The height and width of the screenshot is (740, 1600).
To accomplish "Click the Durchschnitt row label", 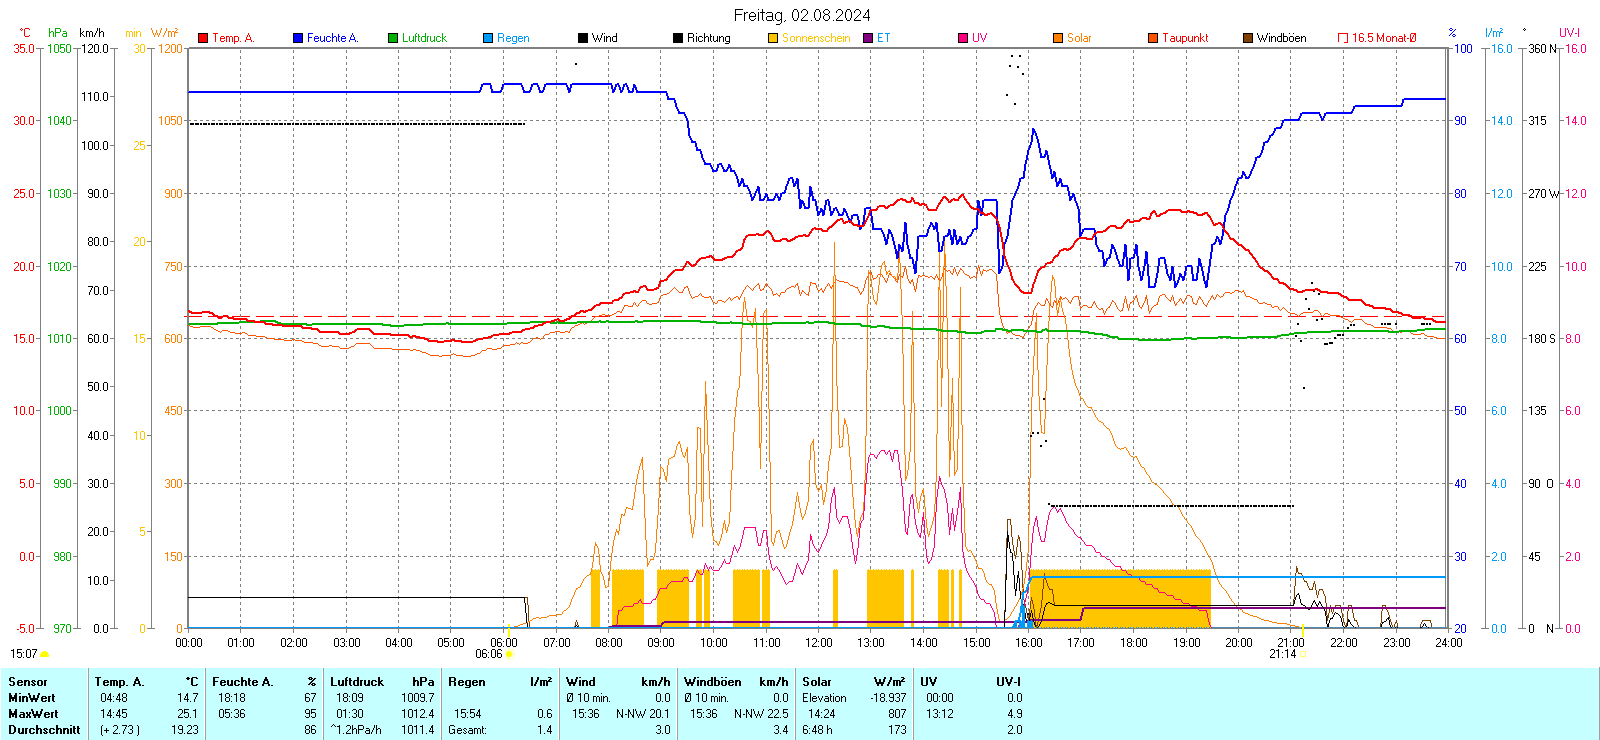I will click(x=44, y=730).
